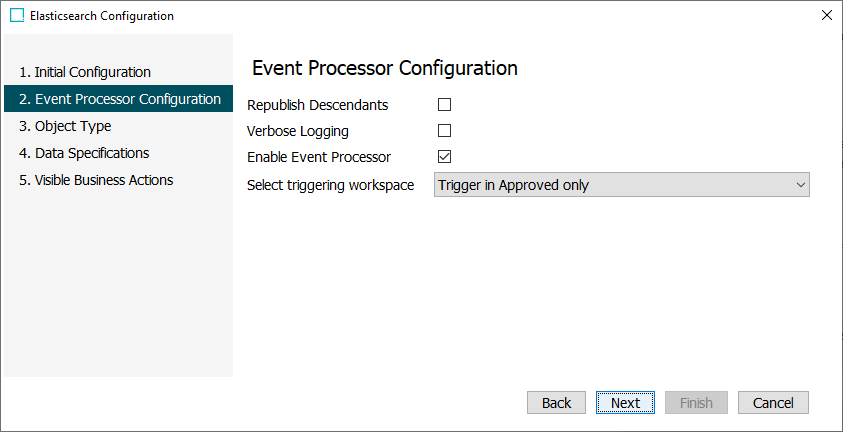The width and height of the screenshot is (843, 432).
Task: Proceed with the Next button
Action: tap(625, 402)
